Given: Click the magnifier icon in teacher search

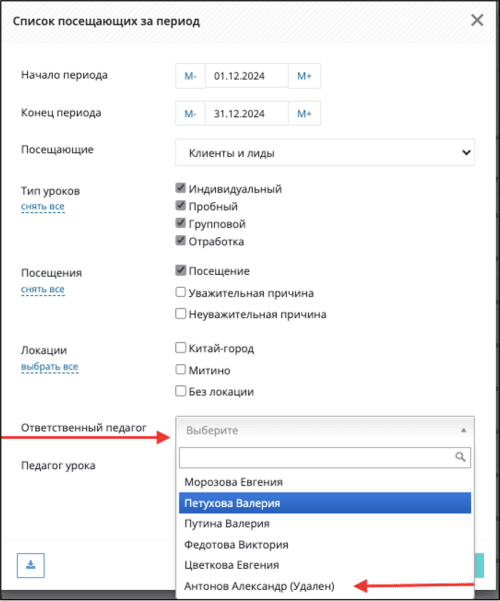Looking at the screenshot, I should 460,457.
